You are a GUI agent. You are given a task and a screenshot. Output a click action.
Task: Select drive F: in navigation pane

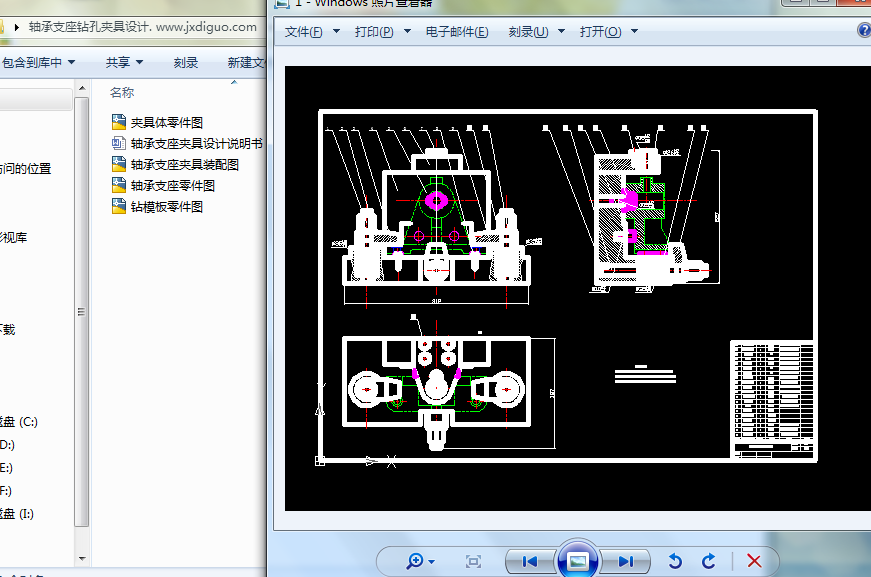[x=6, y=491]
